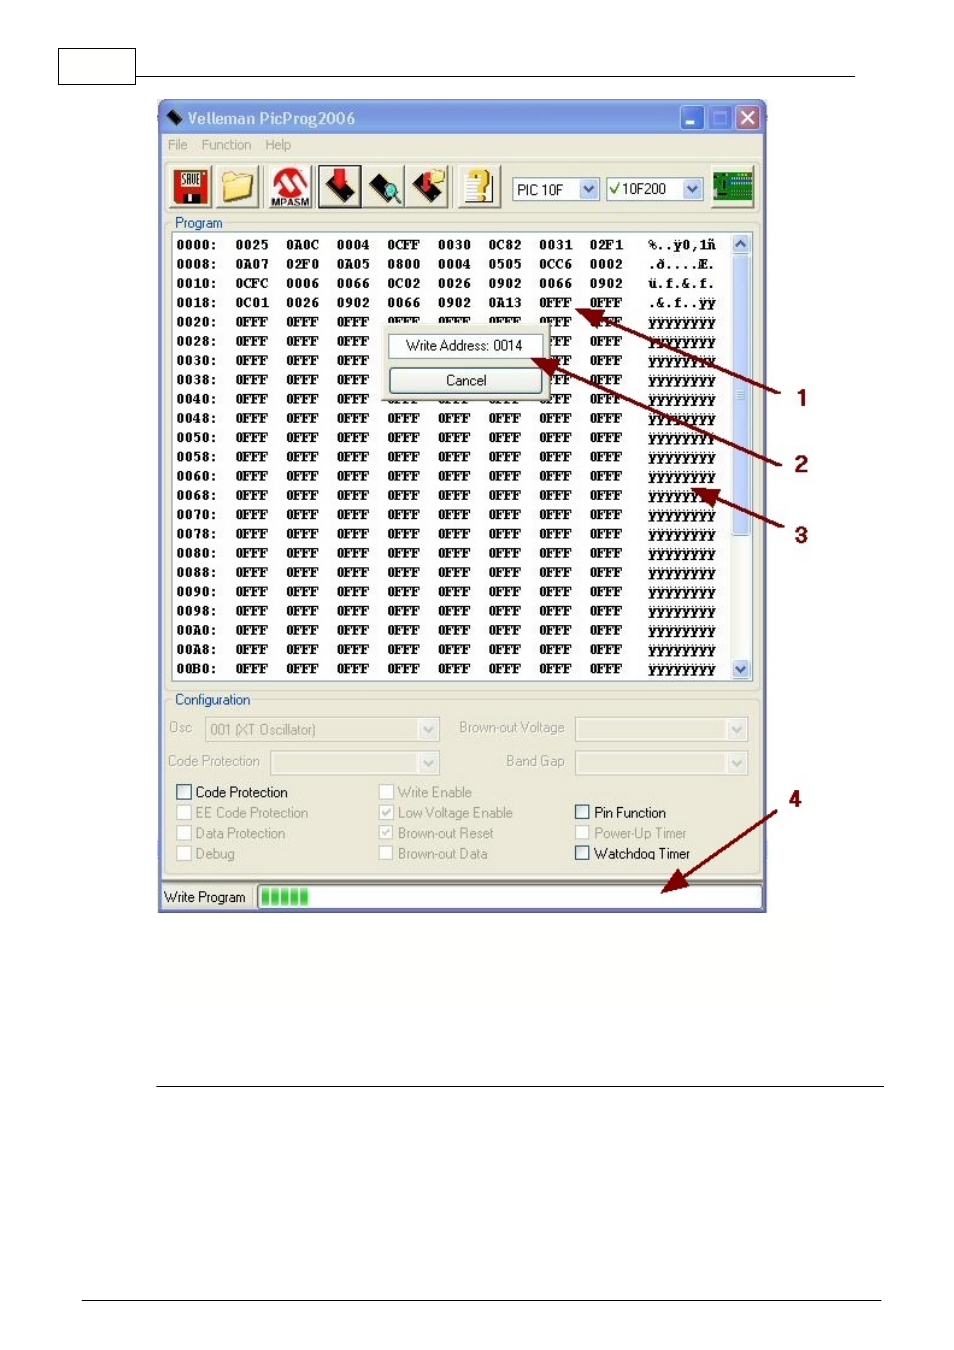Expand the Osc 001 (XT Oscillator) dropdown
Viewport: 954px width, 1350px height.
click(x=429, y=729)
